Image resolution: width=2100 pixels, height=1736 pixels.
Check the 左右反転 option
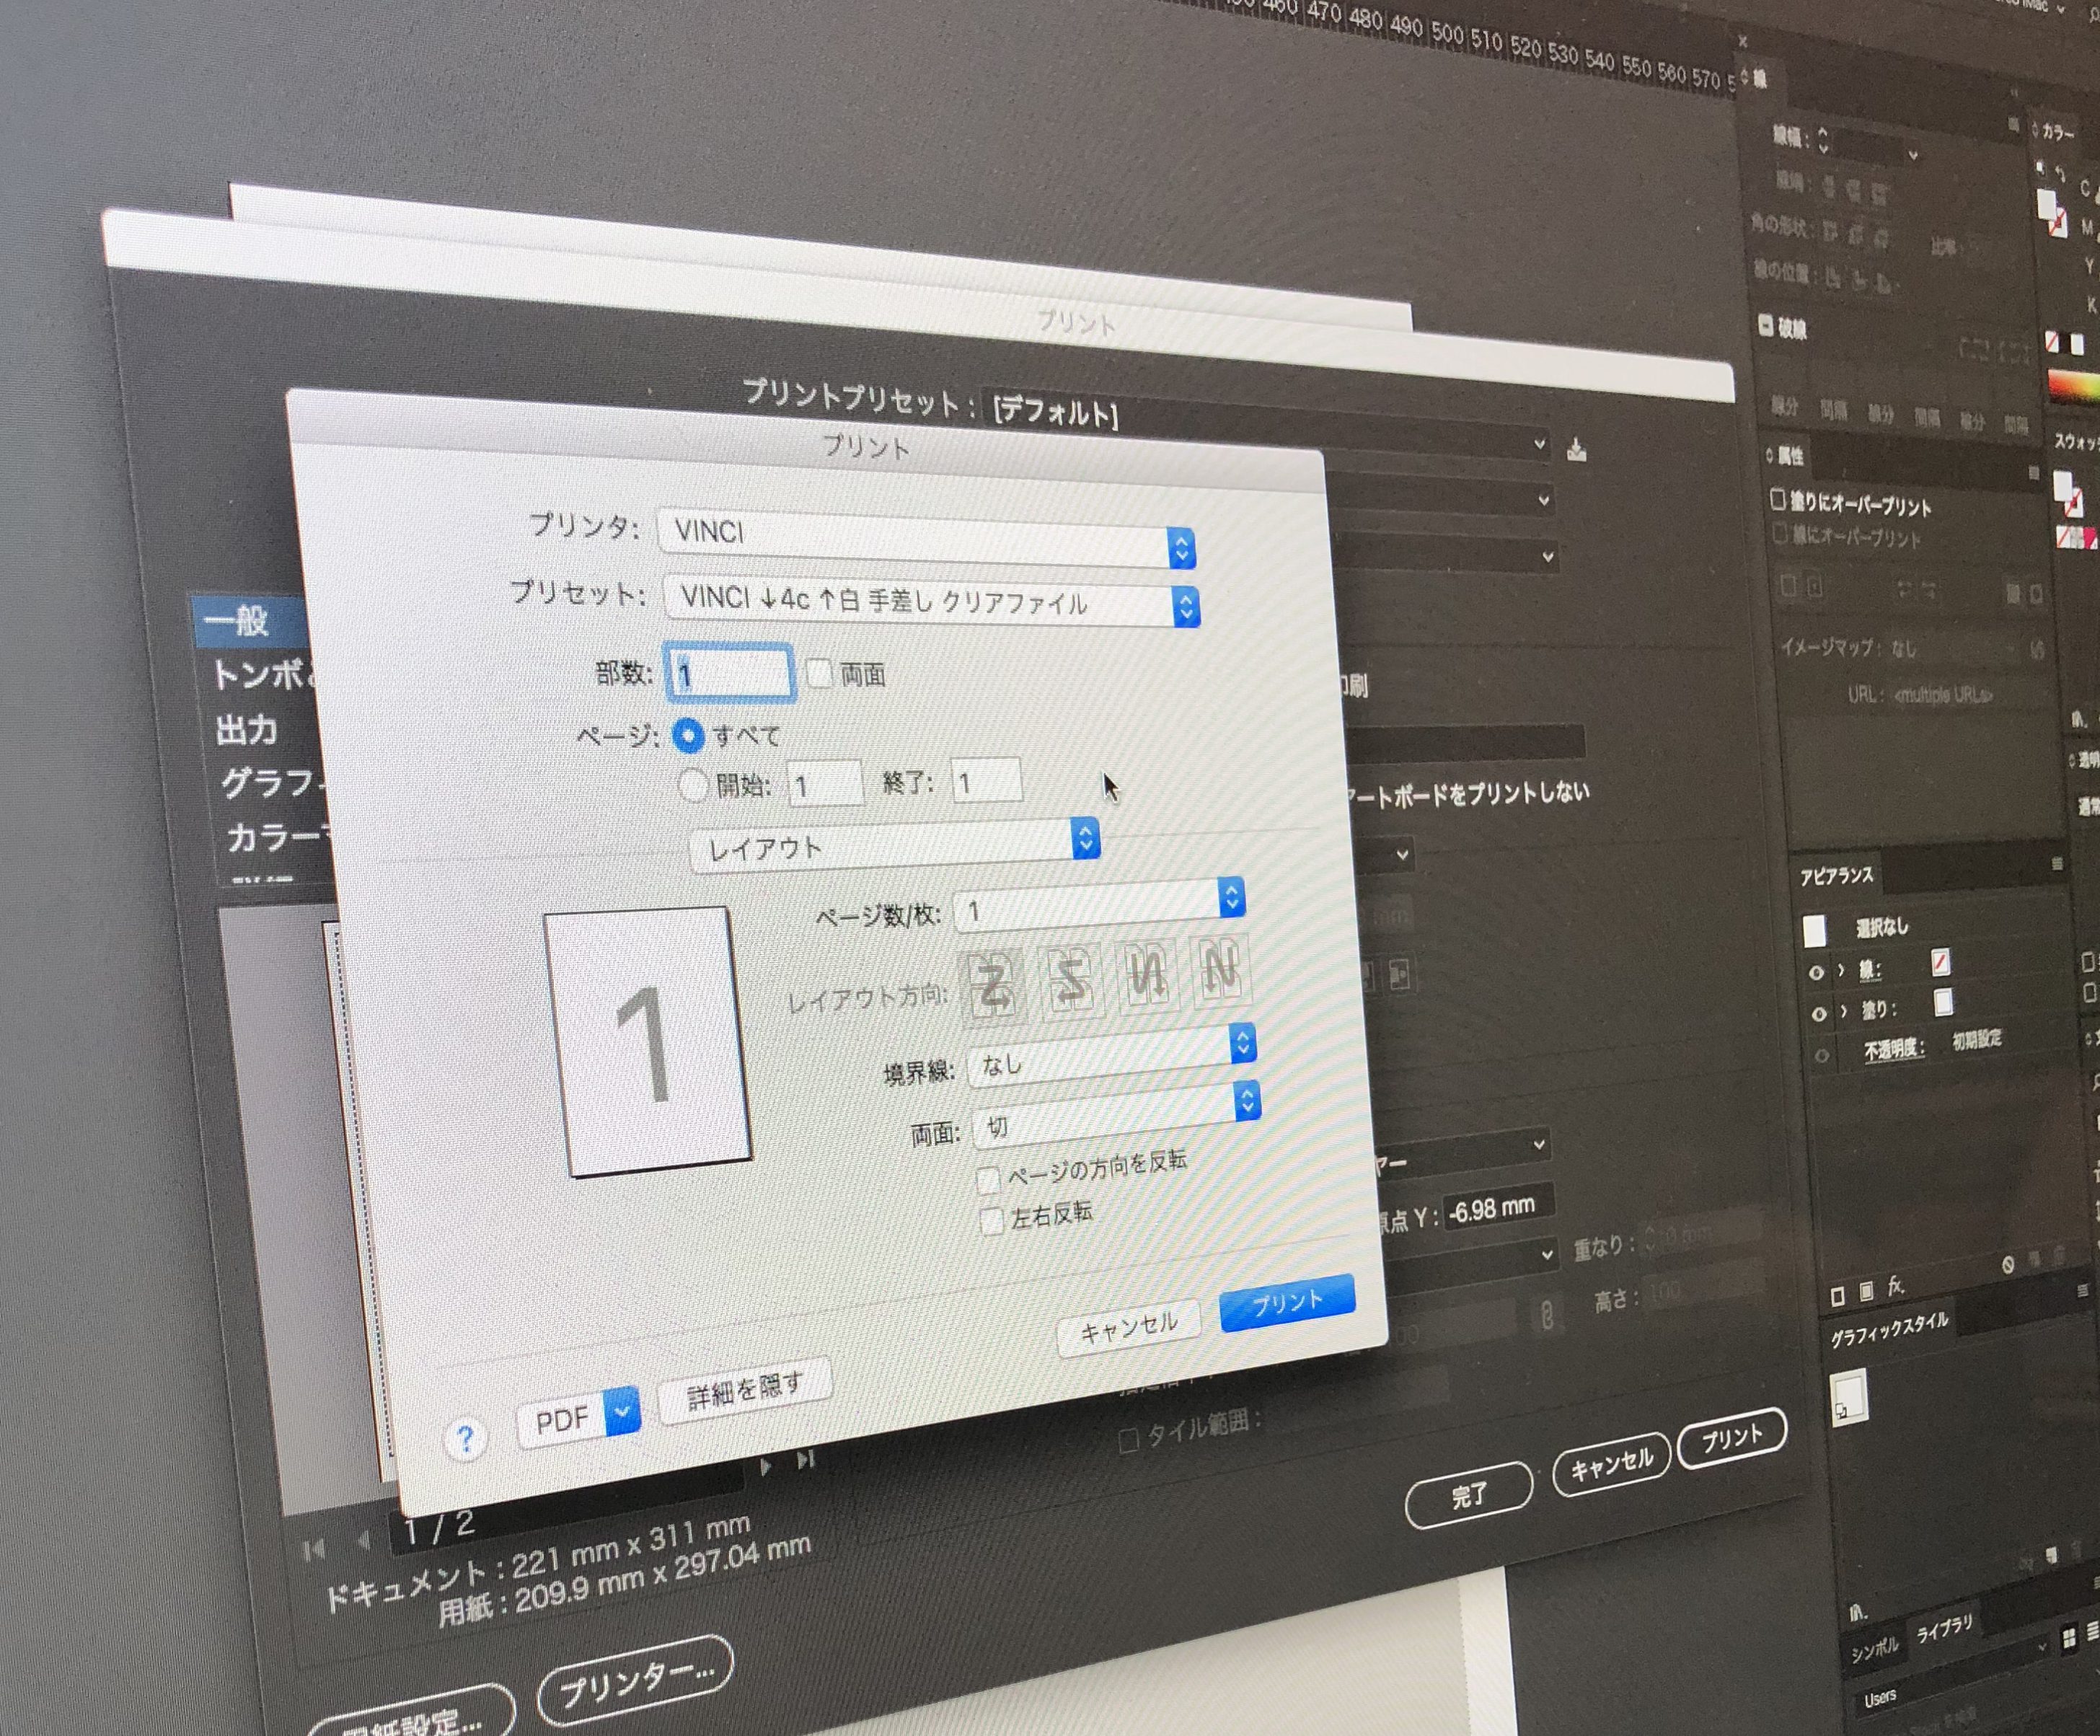coord(991,1222)
